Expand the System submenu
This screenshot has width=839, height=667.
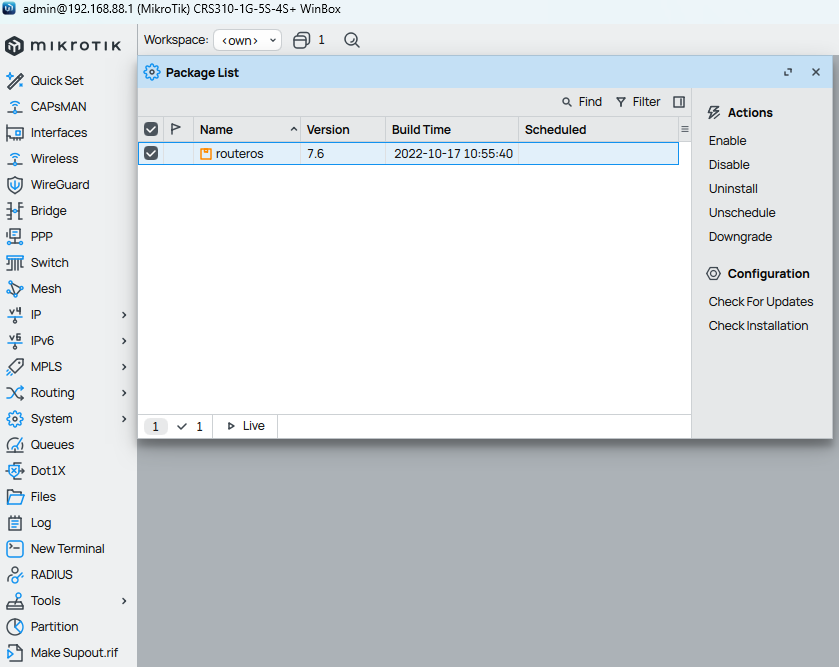pyautogui.click(x=124, y=419)
